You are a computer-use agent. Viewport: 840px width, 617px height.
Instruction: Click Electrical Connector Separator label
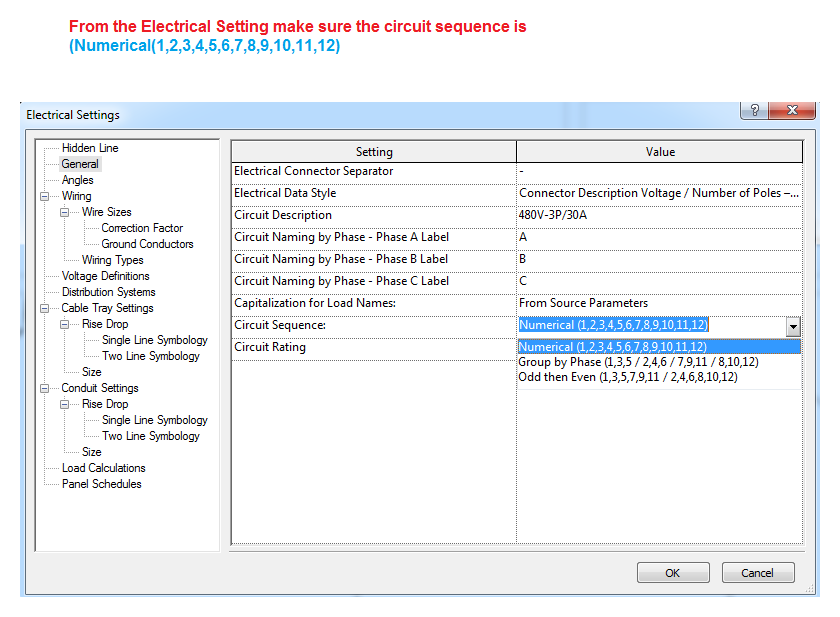tap(313, 171)
